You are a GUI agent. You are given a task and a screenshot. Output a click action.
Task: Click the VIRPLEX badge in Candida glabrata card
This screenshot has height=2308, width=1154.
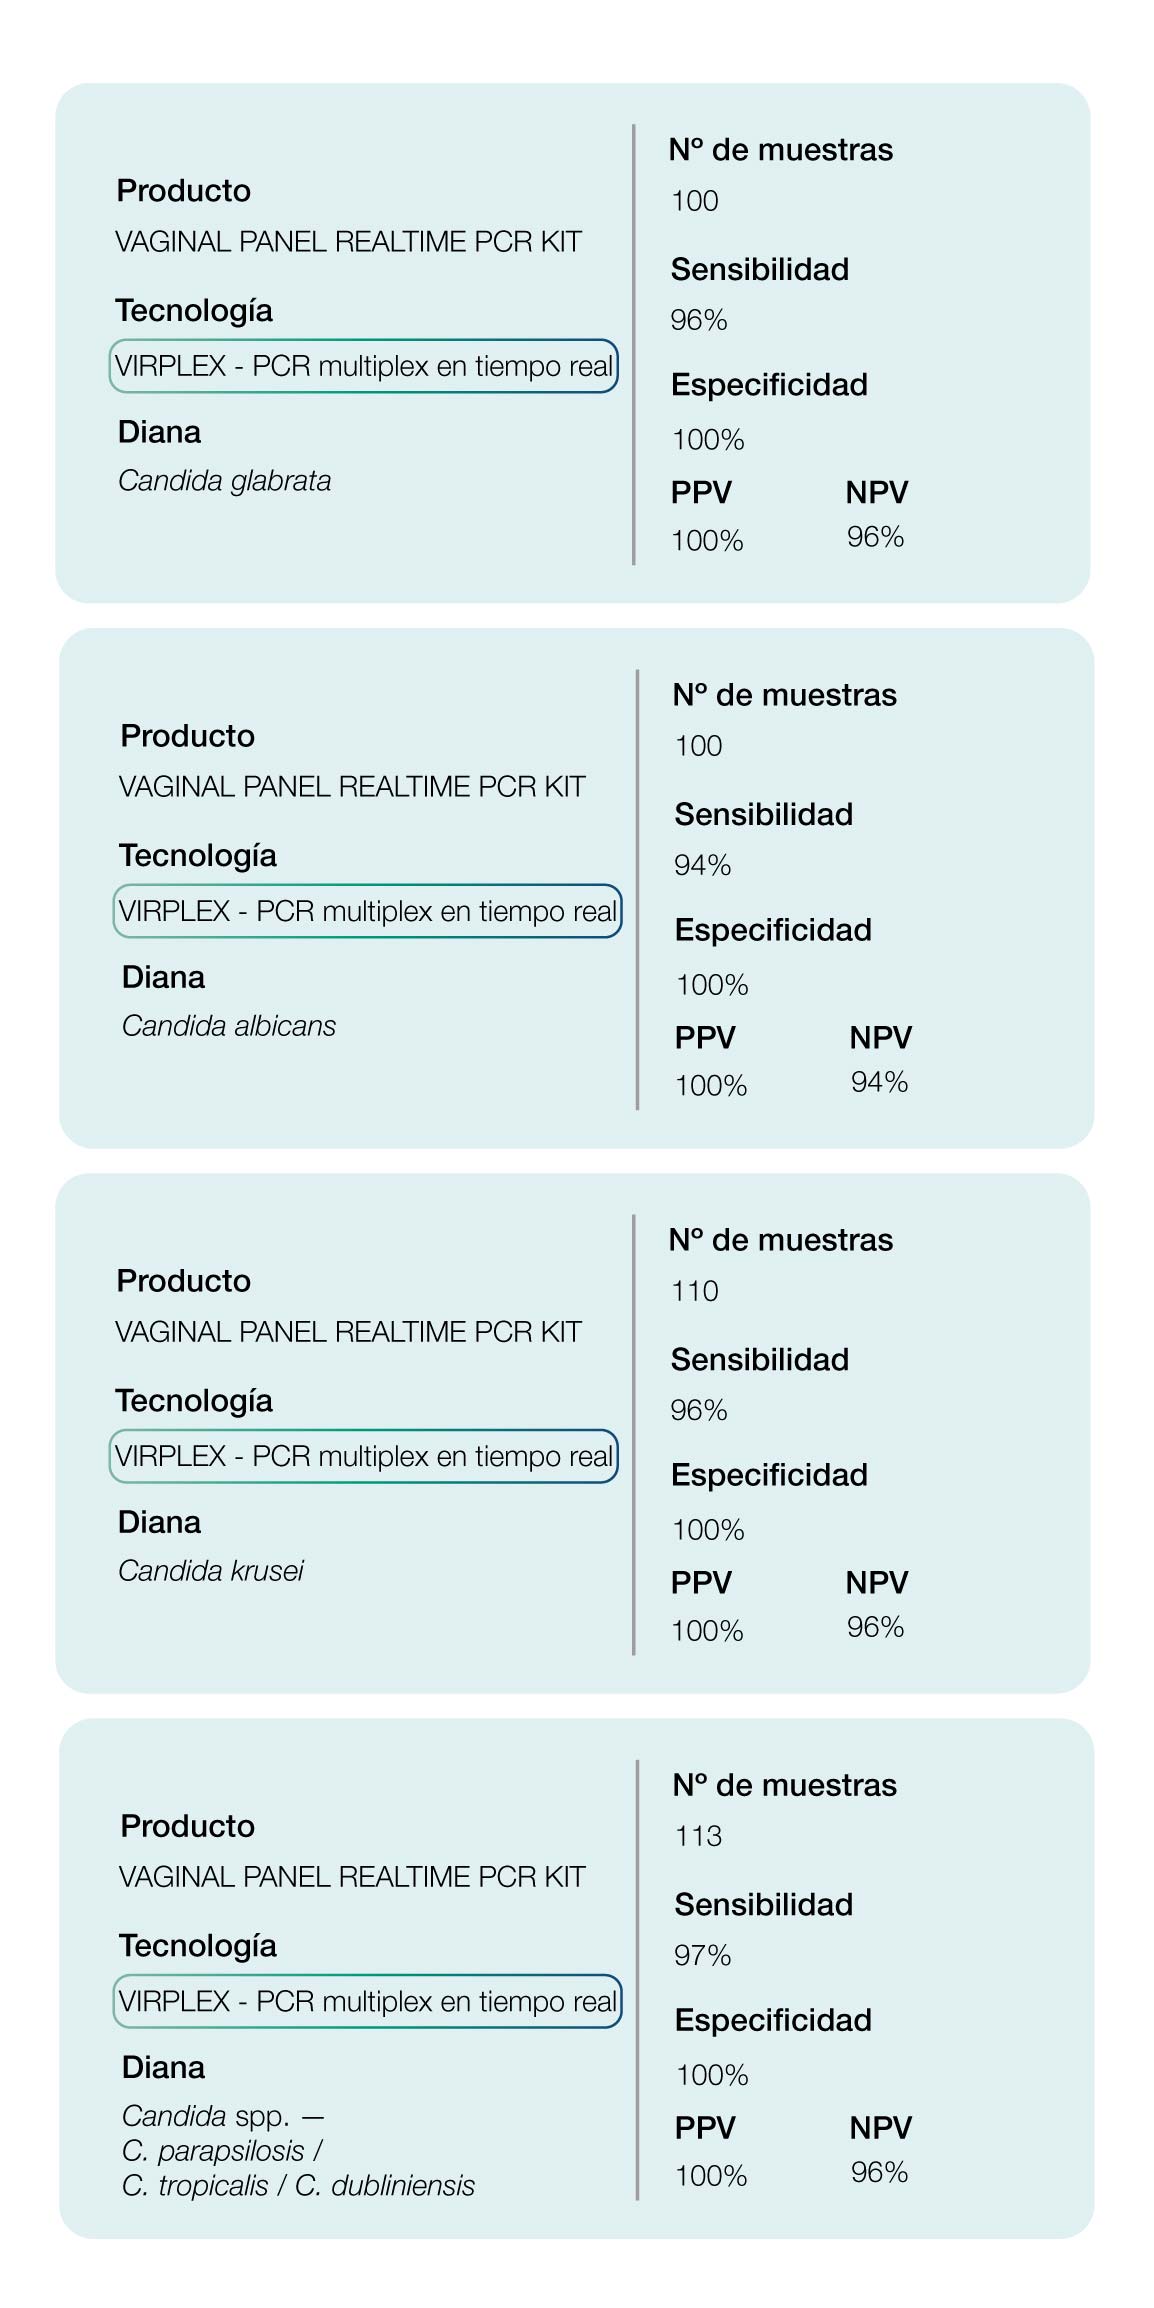click(x=363, y=366)
